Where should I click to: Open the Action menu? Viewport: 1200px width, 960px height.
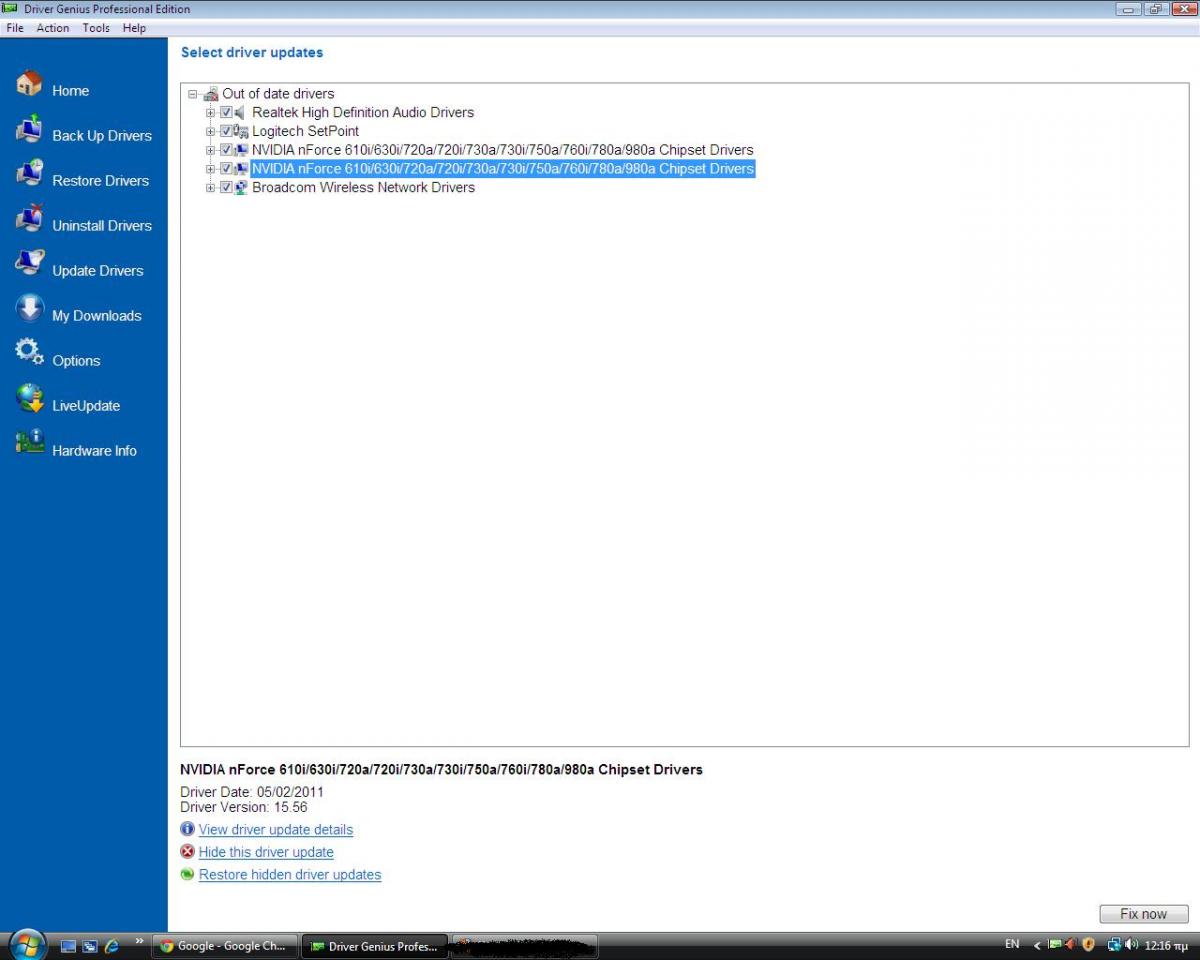pyautogui.click(x=53, y=28)
